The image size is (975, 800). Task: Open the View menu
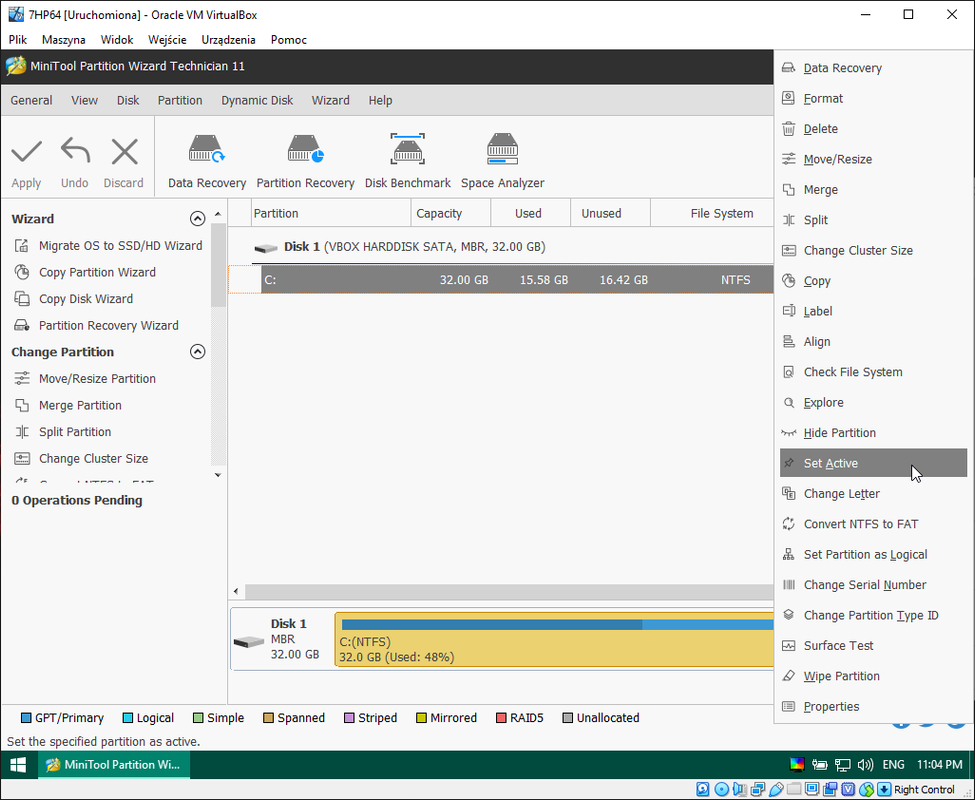click(x=84, y=100)
